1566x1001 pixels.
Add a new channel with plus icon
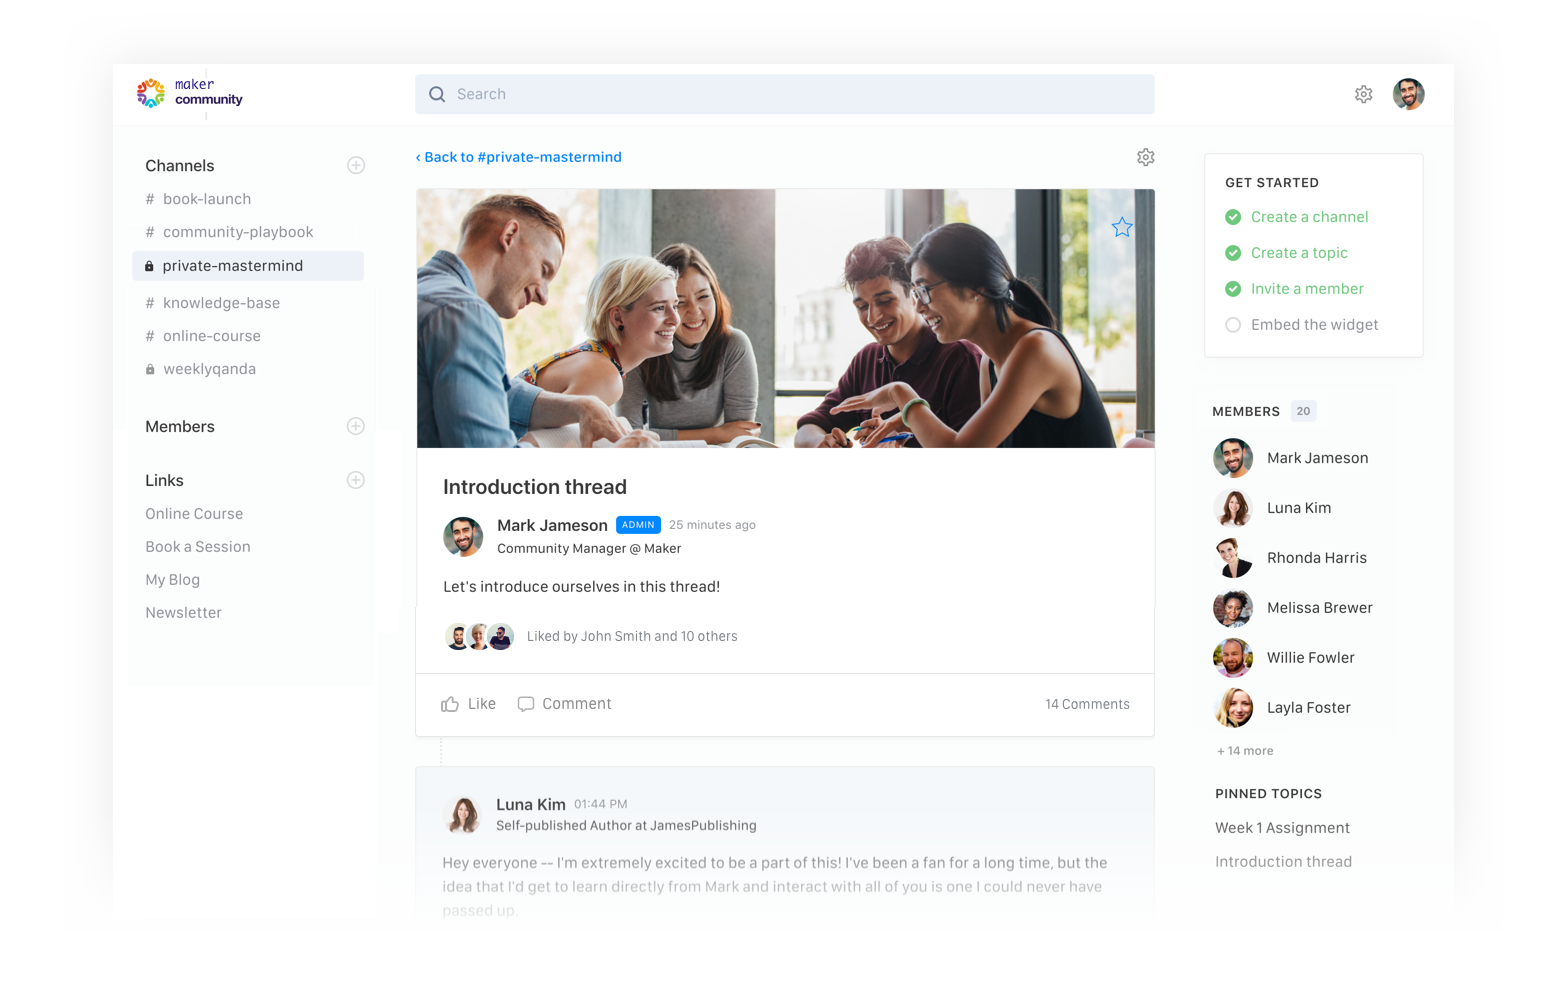[x=356, y=165]
